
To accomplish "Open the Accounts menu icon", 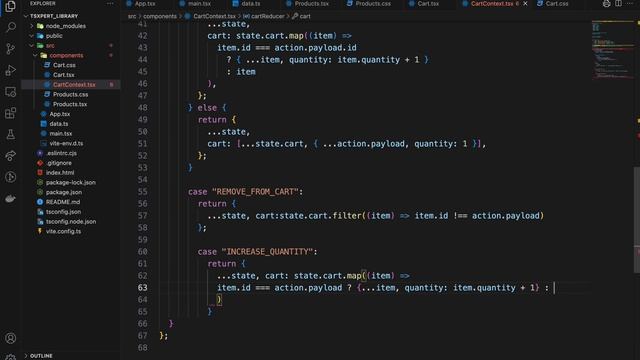I will tap(10, 338).
